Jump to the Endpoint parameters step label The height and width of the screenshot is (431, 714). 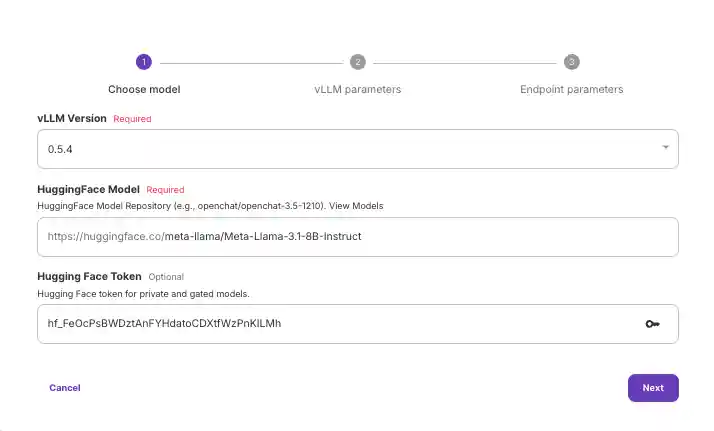[571, 89]
